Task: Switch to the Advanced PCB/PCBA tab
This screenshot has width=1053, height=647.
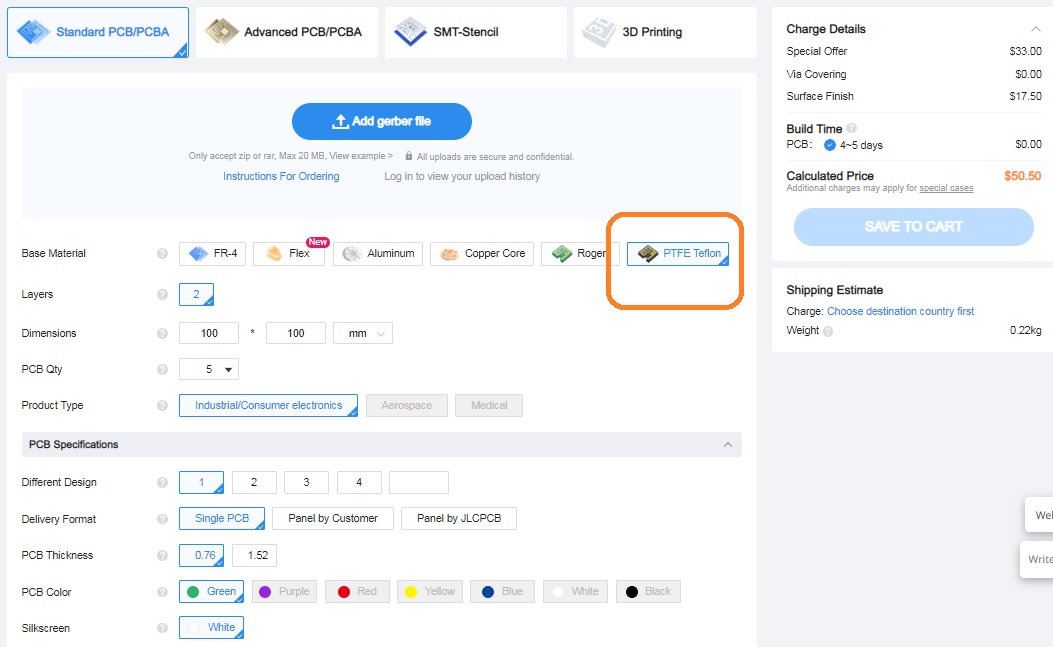Action: click(x=286, y=32)
